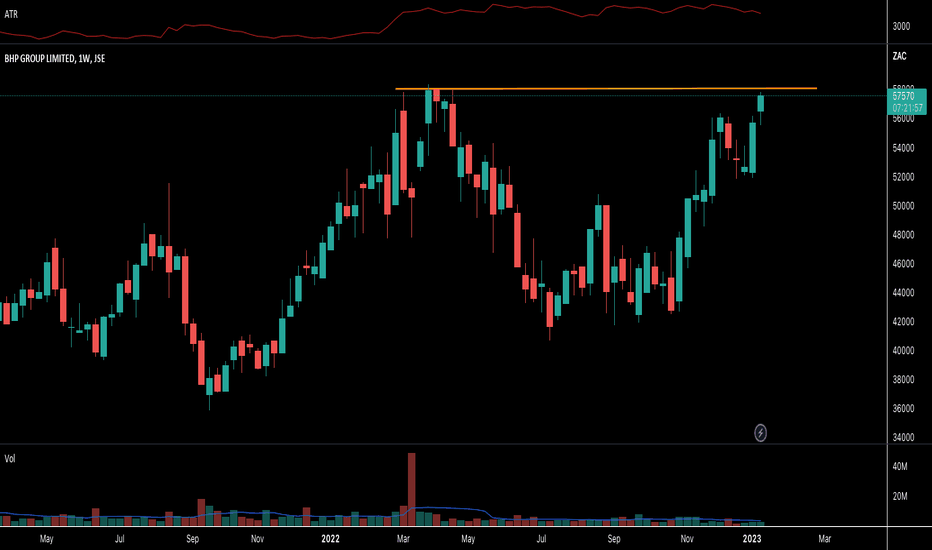Screen dimensions: 932x550
Task: Click the 2022 label on time axis
Action: pos(330,539)
